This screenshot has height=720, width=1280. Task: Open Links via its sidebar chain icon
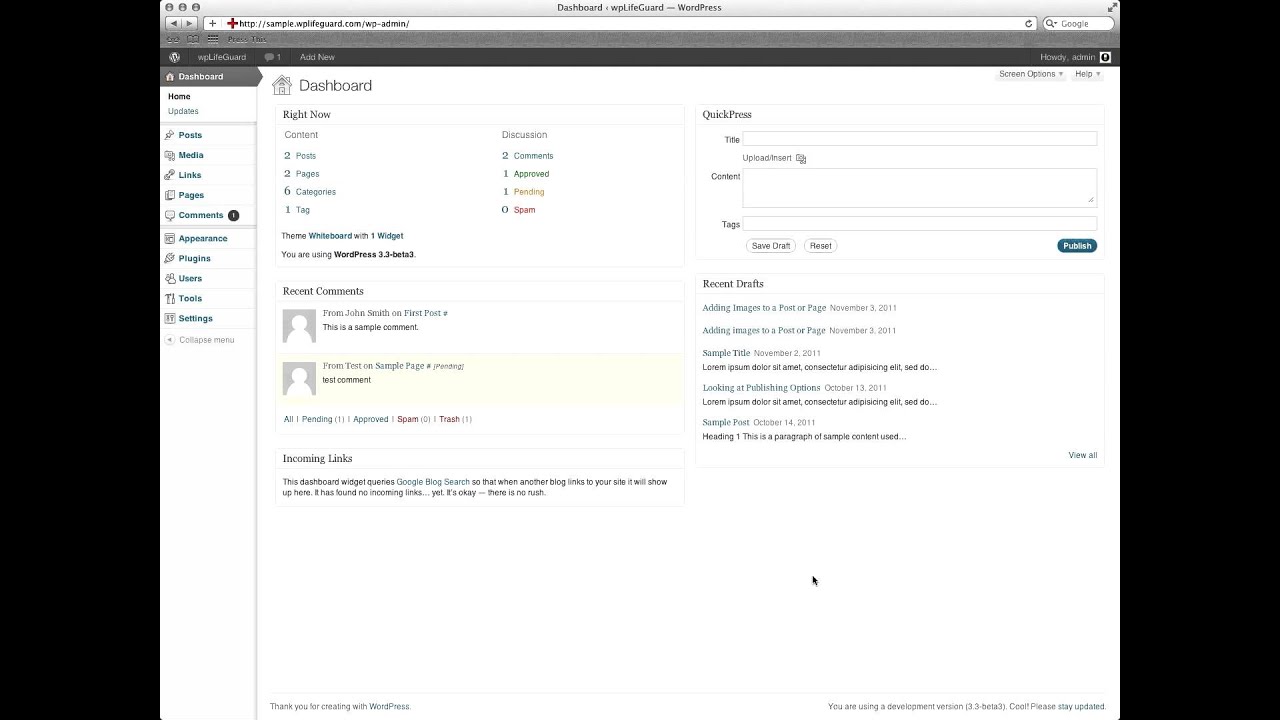[170, 175]
